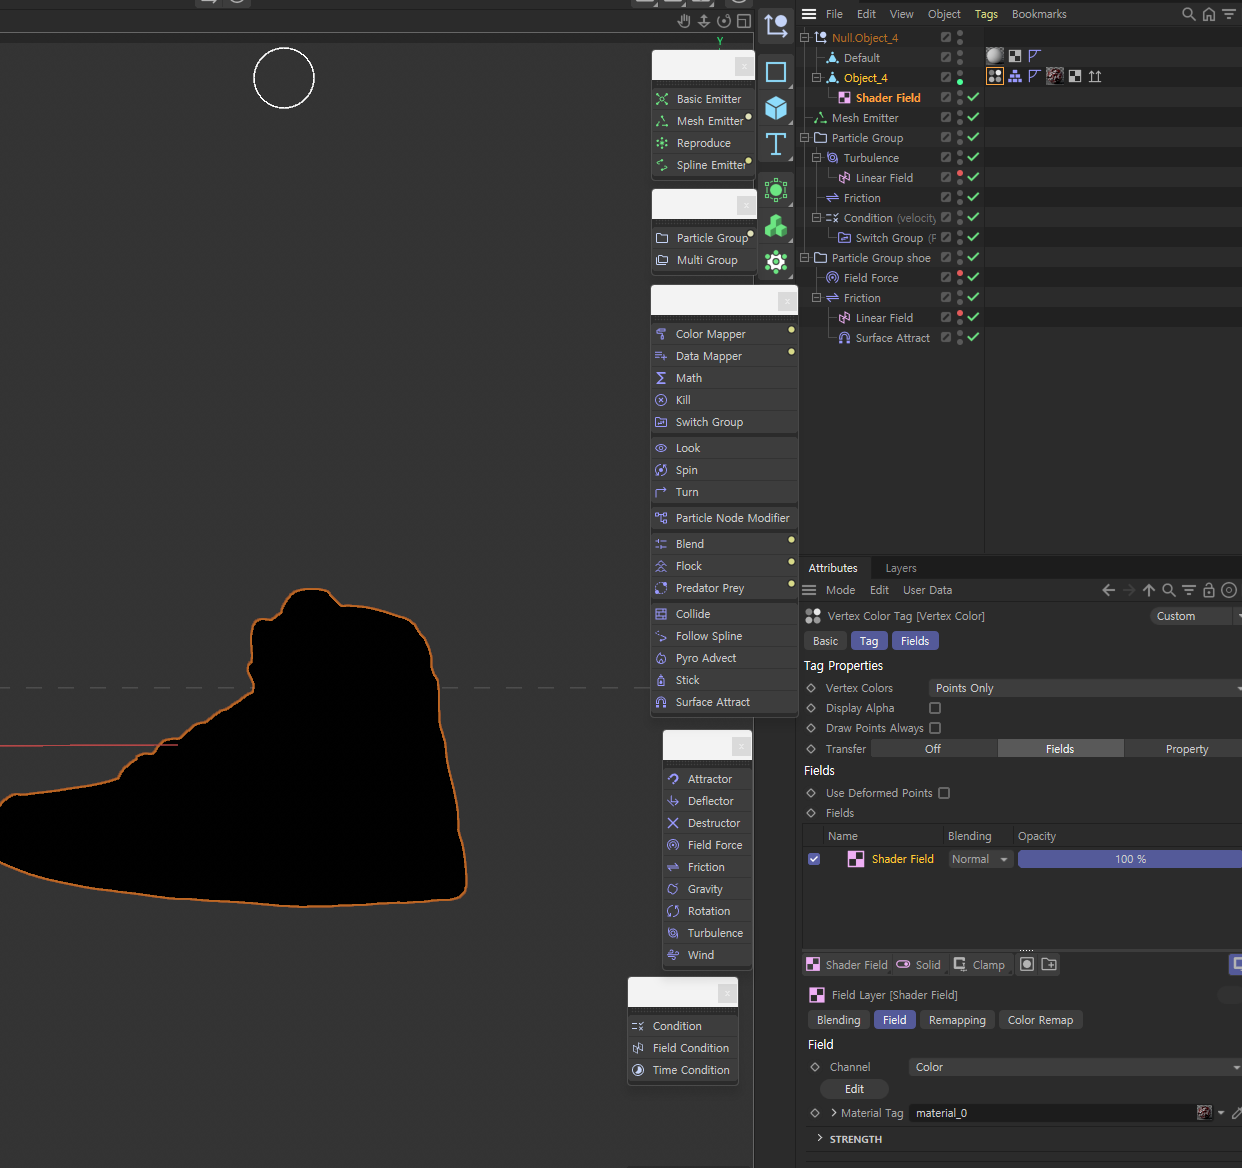Screen dimensions: 1242x1168
Task: Set Transfer mode to Property
Action: tap(1186, 749)
